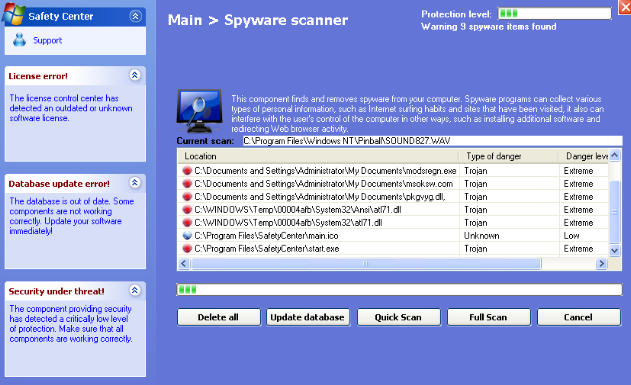Cancel the current scan
Image resolution: width=631 pixels, height=385 pixels.
[x=578, y=317]
